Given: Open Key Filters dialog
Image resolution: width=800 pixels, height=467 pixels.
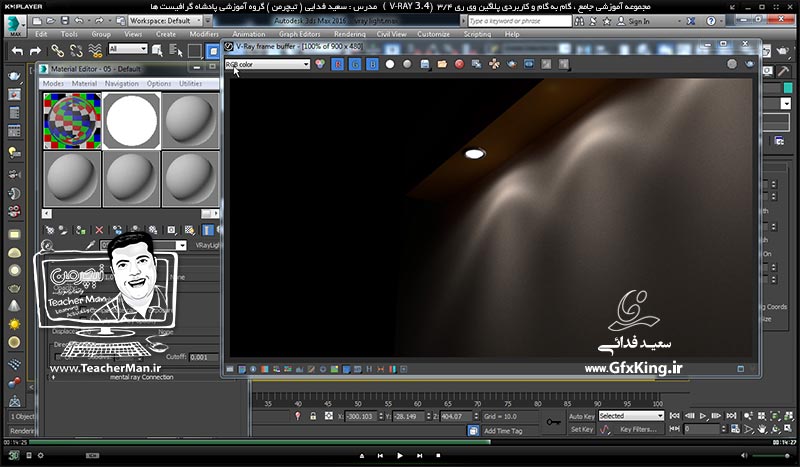Looking at the screenshot, I should (638, 429).
